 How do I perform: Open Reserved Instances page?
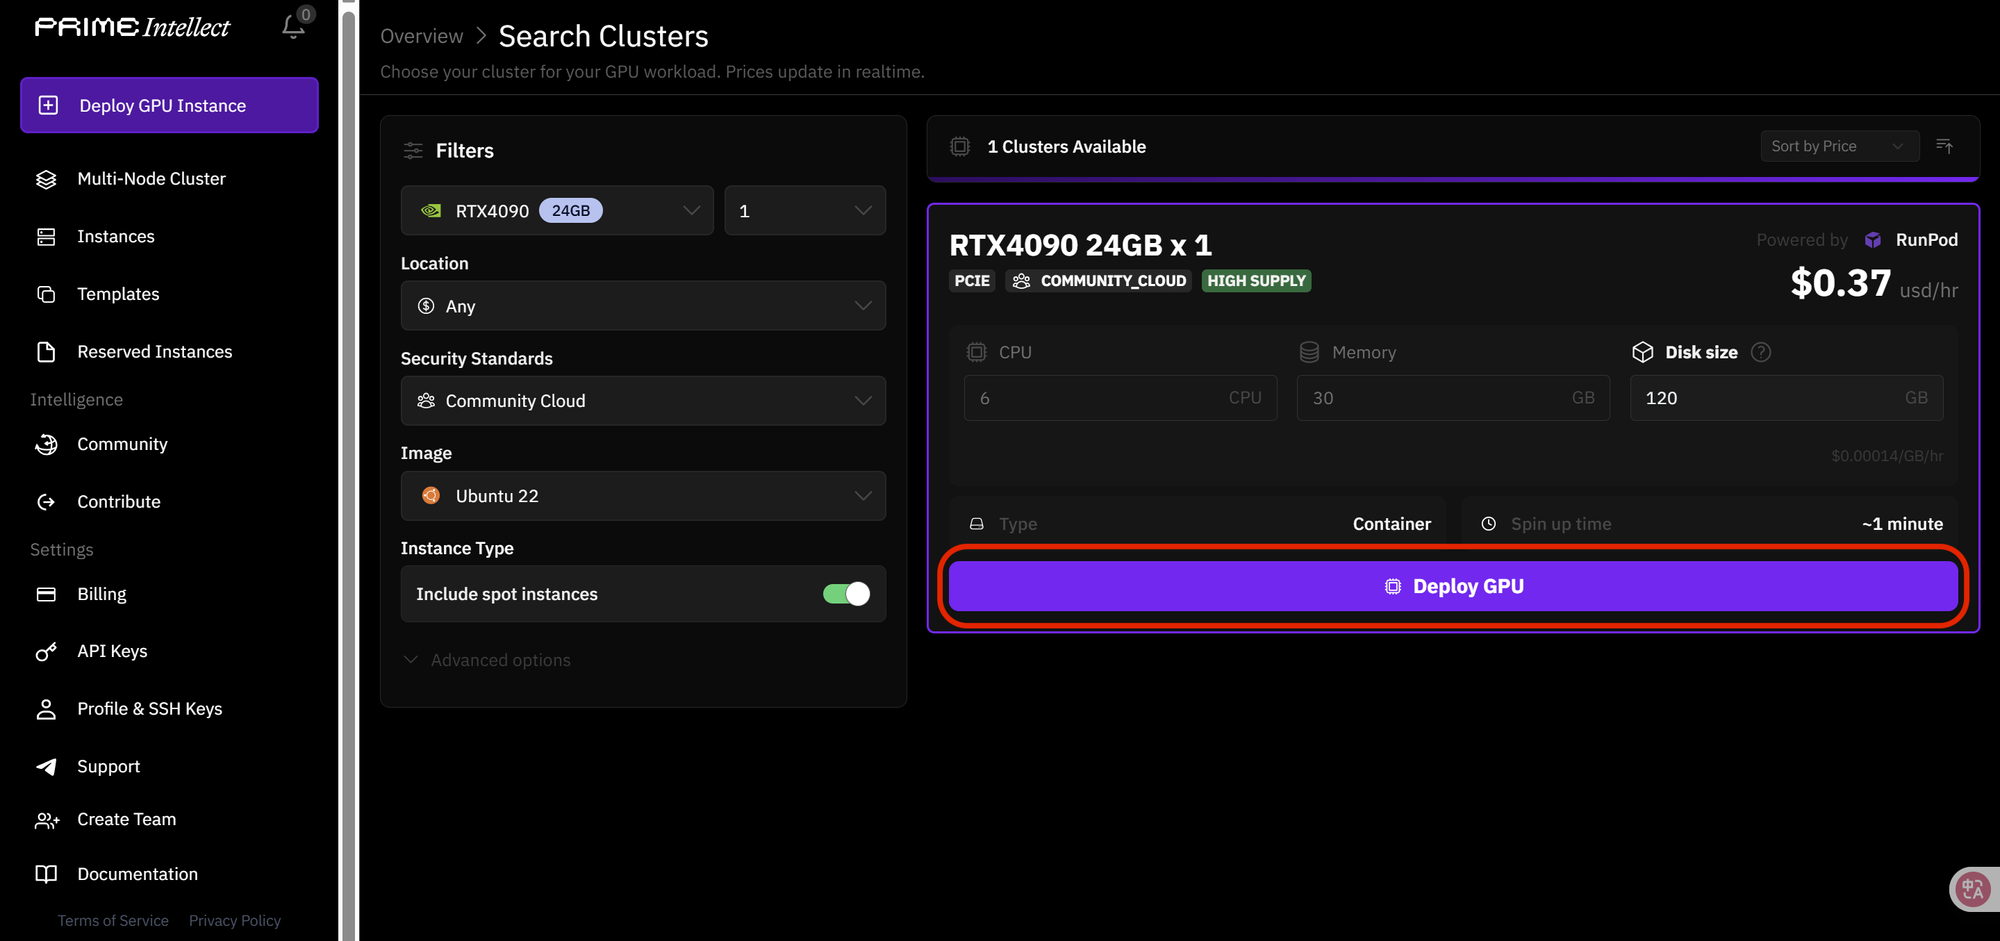tap(154, 352)
